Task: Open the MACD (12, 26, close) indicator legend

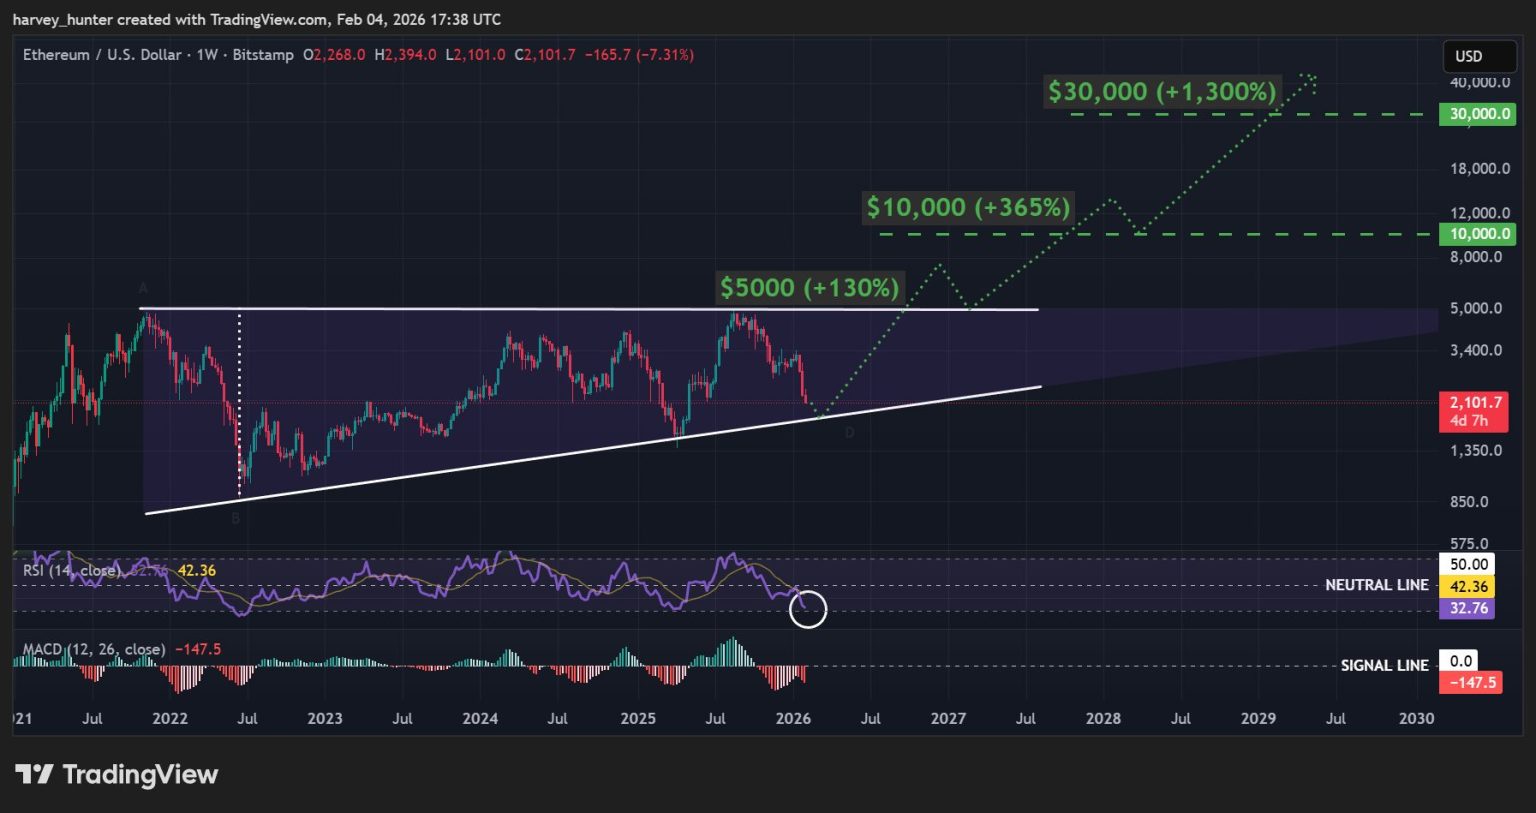Action: (94, 649)
